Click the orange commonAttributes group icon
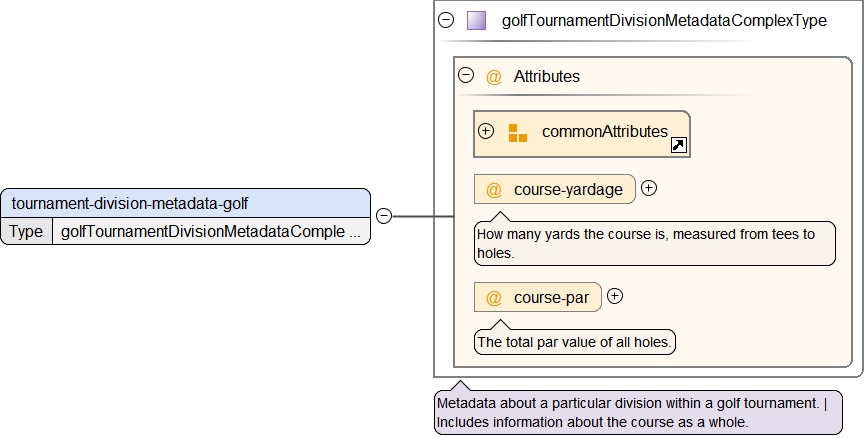The width and height of the screenshot is (865, 438). point(517,133)
